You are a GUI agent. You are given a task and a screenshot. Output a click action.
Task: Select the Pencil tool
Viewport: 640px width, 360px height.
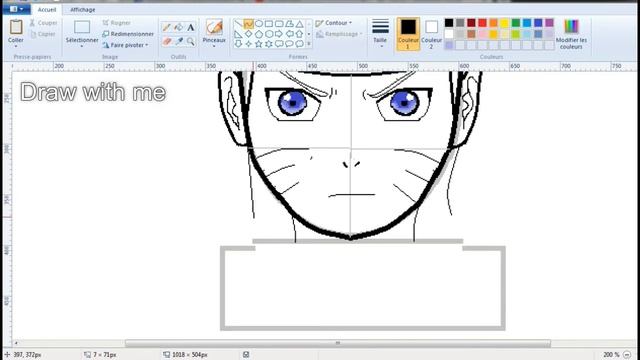click(x=167, y=28)
